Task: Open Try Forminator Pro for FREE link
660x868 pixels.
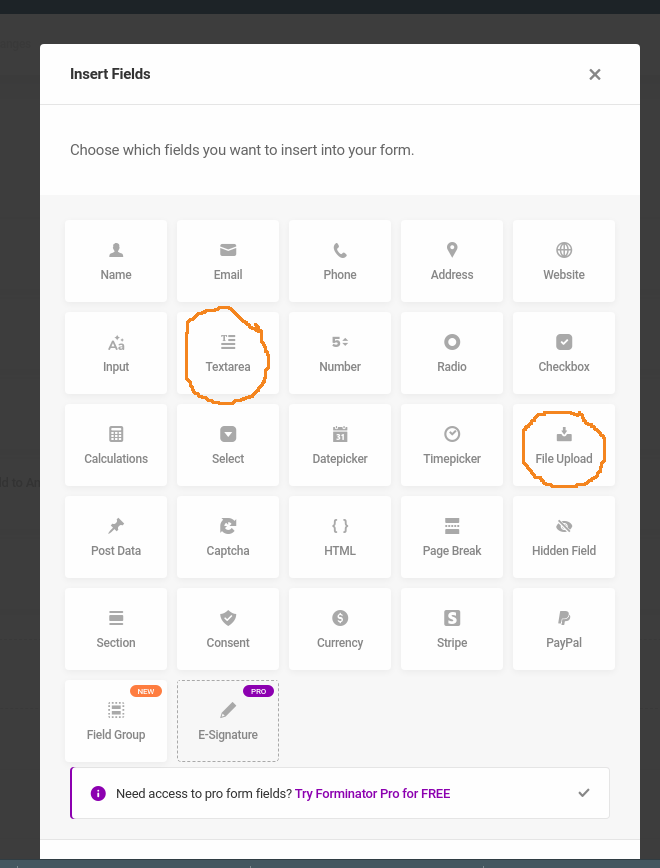Action: pos(373,793)
